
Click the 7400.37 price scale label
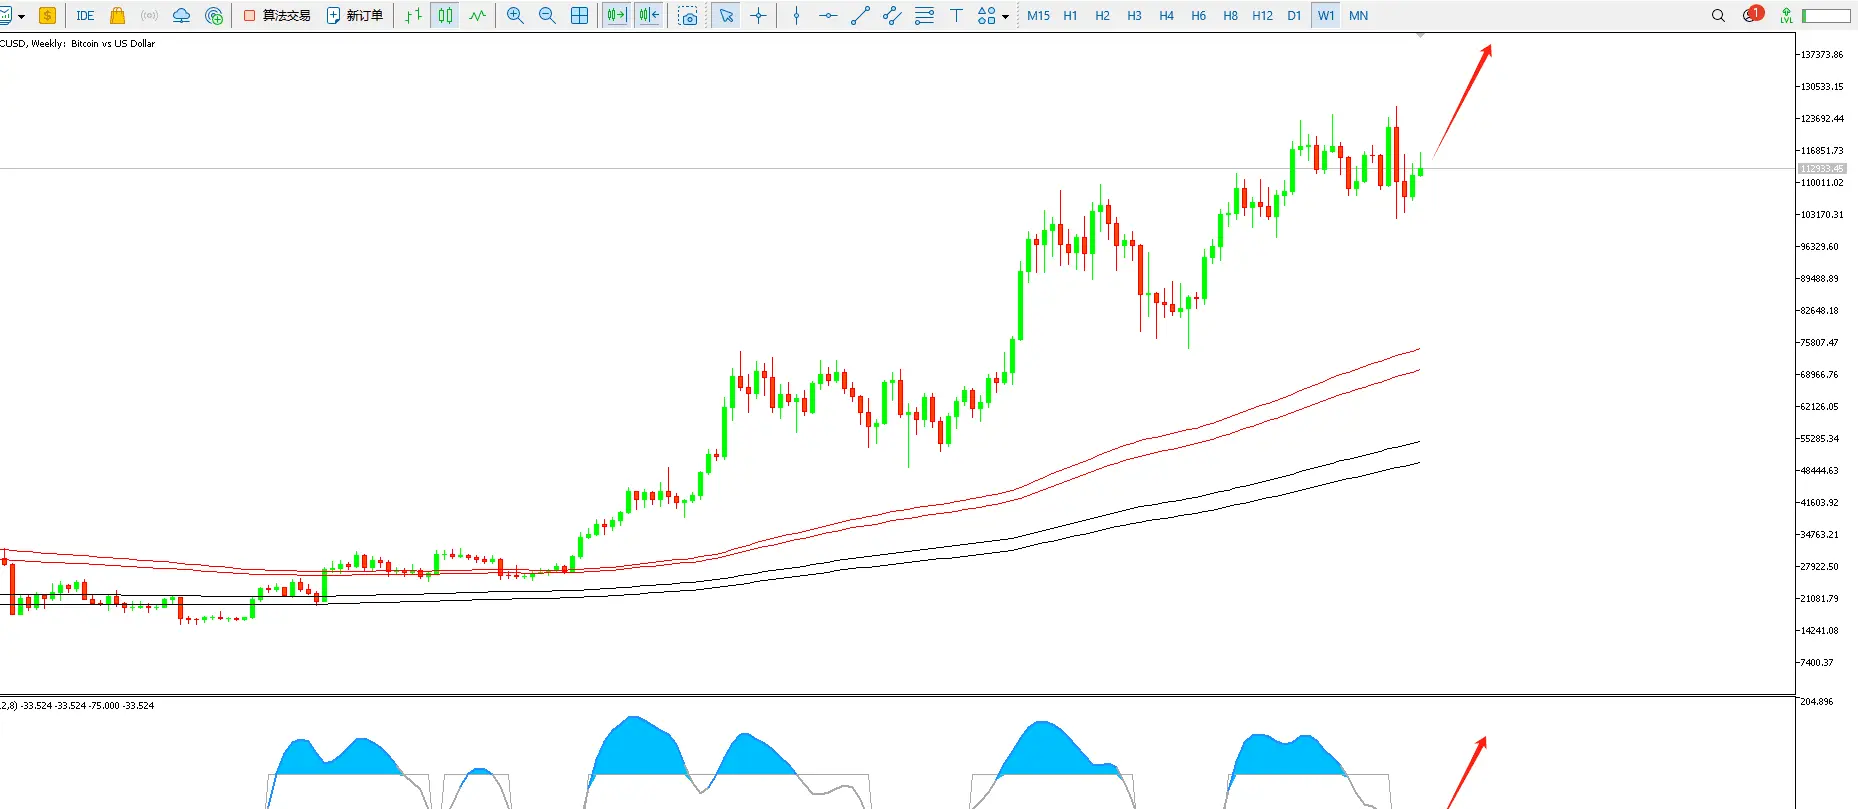1817,662
